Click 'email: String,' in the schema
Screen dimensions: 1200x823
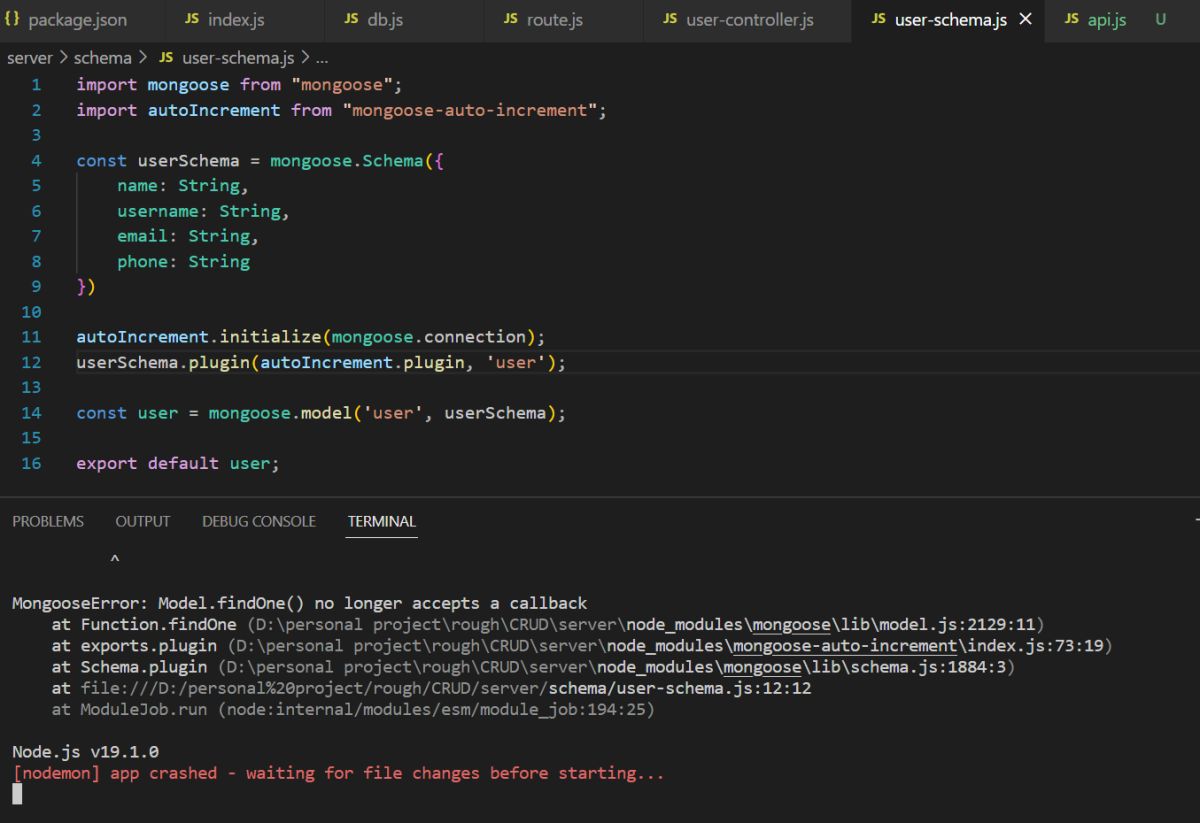[x=188, y=236]
